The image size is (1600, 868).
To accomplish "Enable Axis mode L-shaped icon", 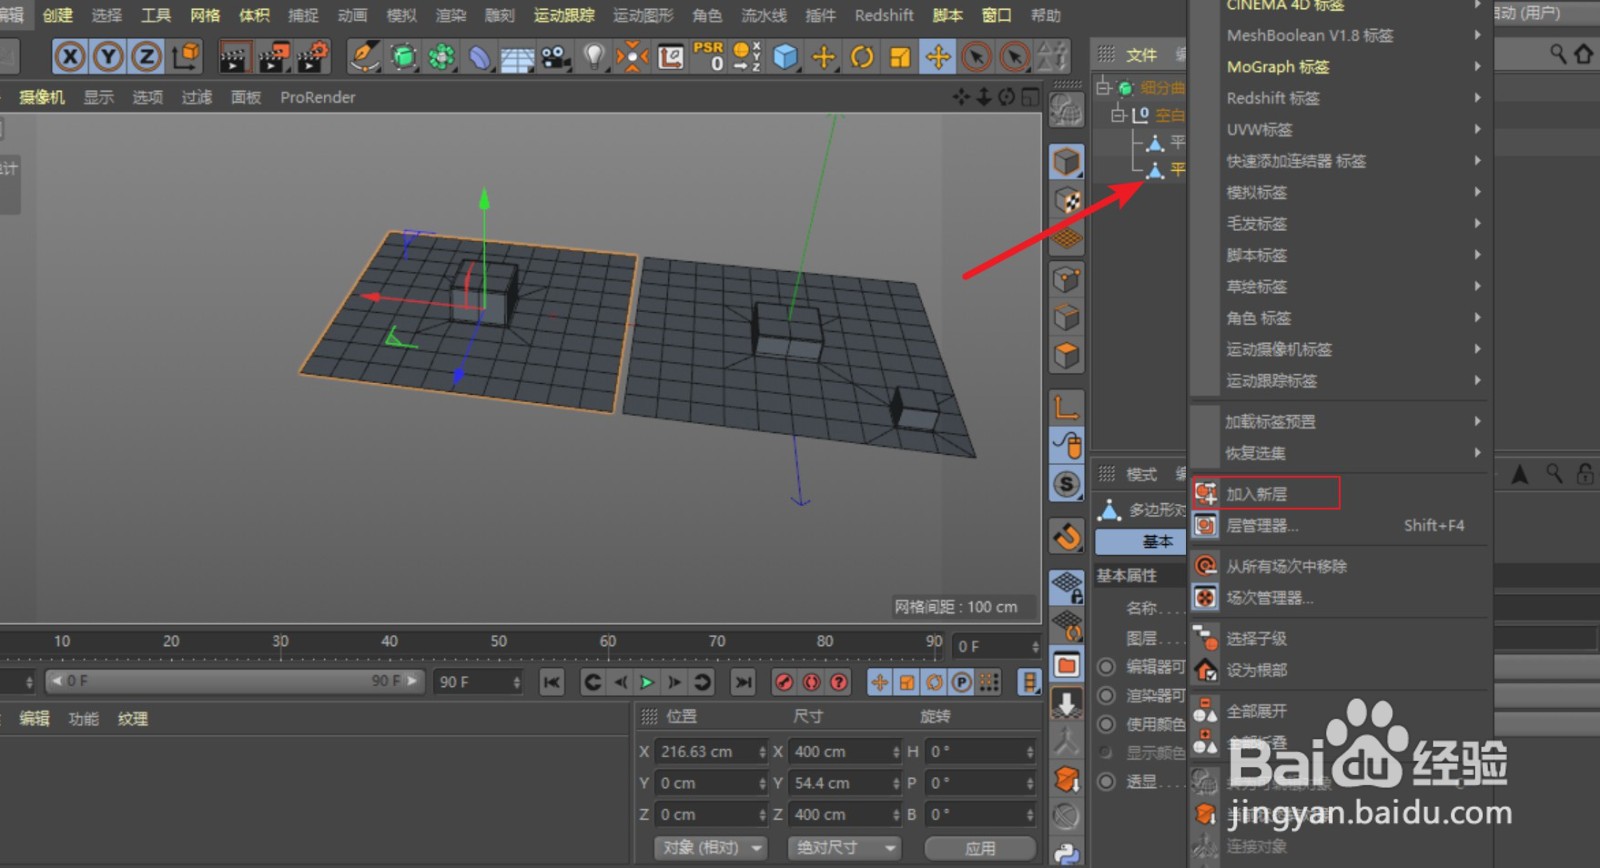I will (x=1067, y=407).
